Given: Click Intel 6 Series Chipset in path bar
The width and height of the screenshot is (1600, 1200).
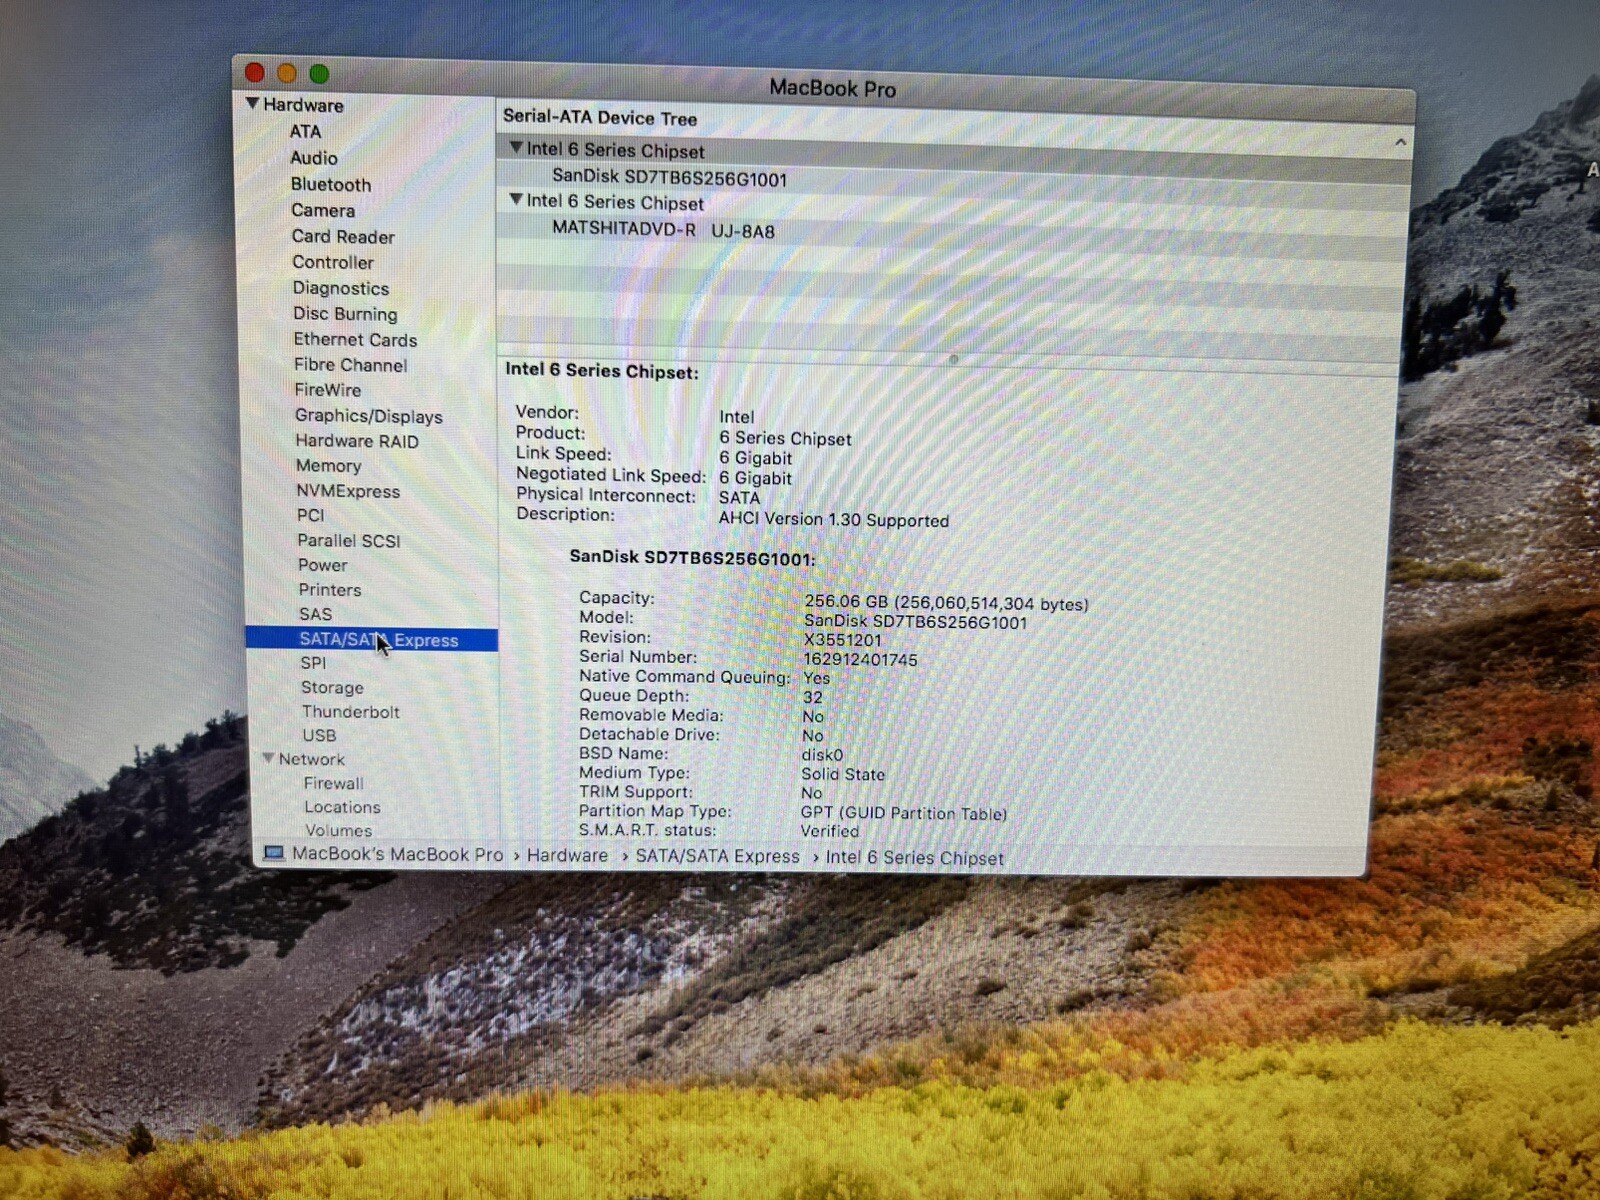Looking at the screenshot, I should point(914,858).
